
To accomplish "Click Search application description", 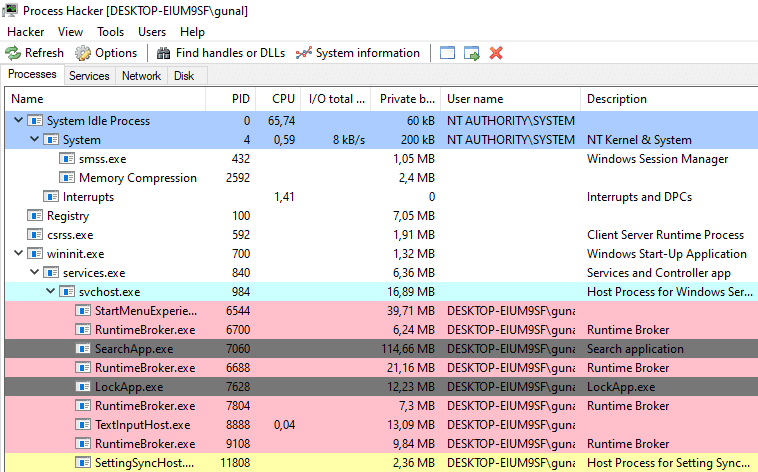I will pos(635,349).
